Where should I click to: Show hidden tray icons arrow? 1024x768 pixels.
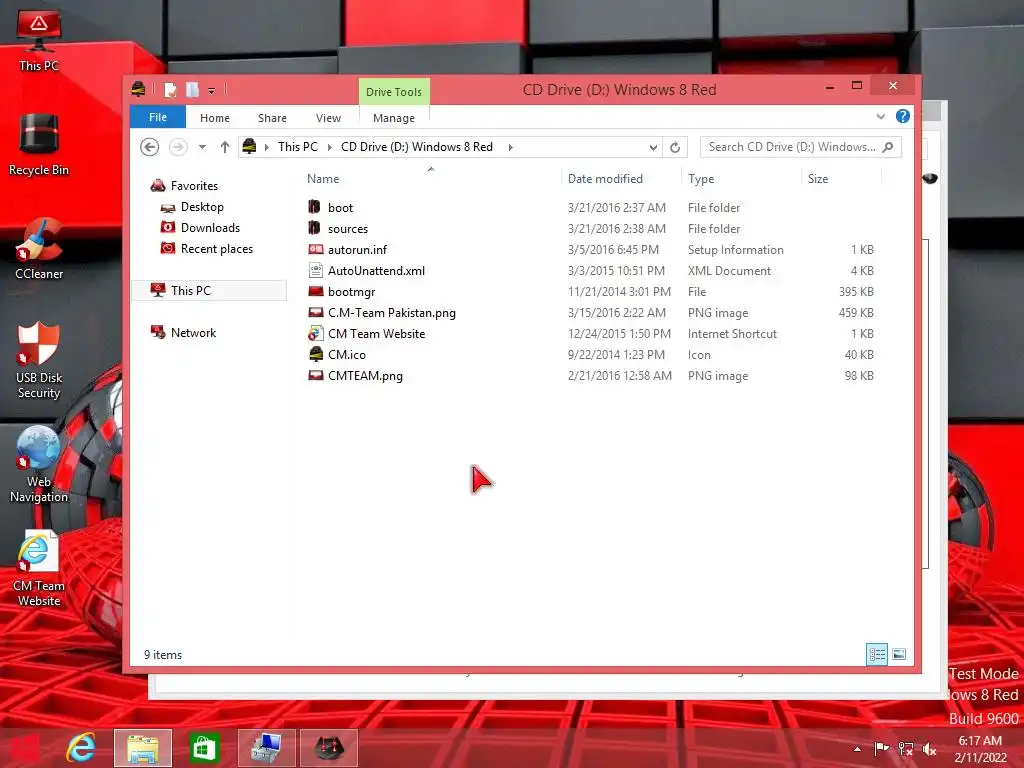[x=857, y=748]
